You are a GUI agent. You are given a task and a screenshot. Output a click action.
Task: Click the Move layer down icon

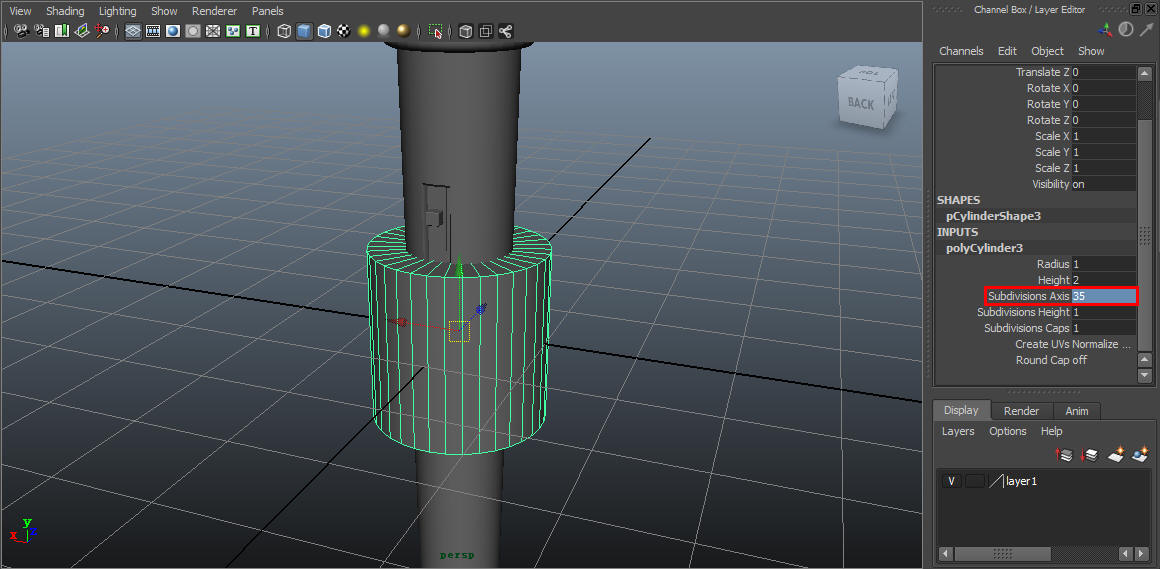(1089, 455)
